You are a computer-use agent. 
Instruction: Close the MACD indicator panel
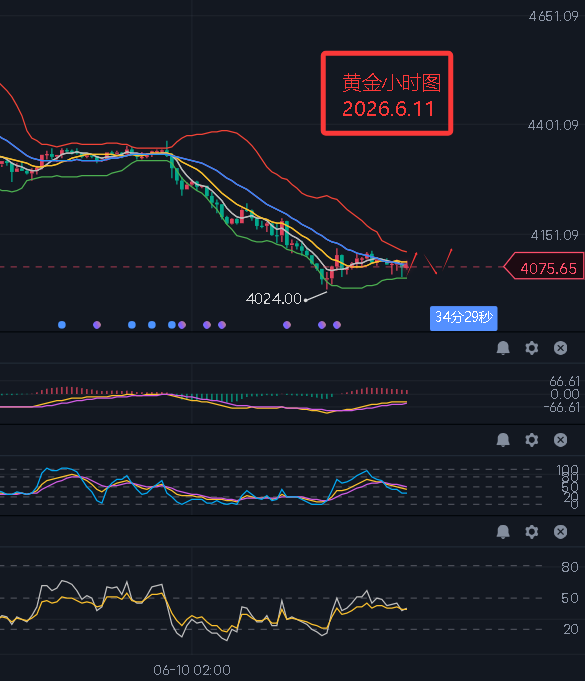560,348
